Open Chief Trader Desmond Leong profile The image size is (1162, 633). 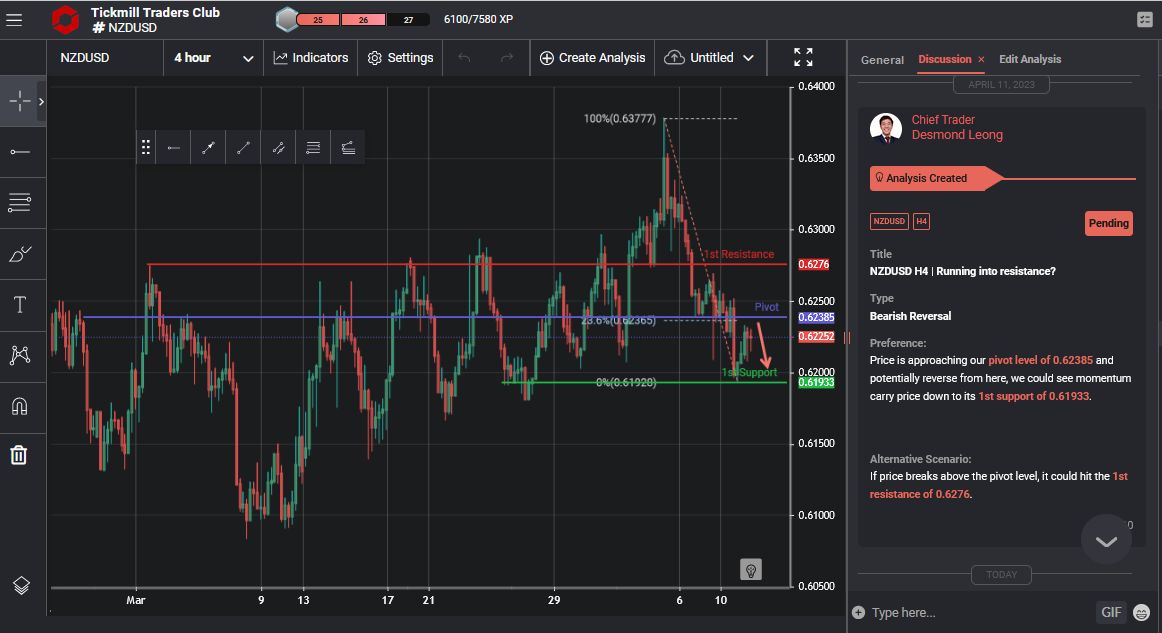(957, 127)
